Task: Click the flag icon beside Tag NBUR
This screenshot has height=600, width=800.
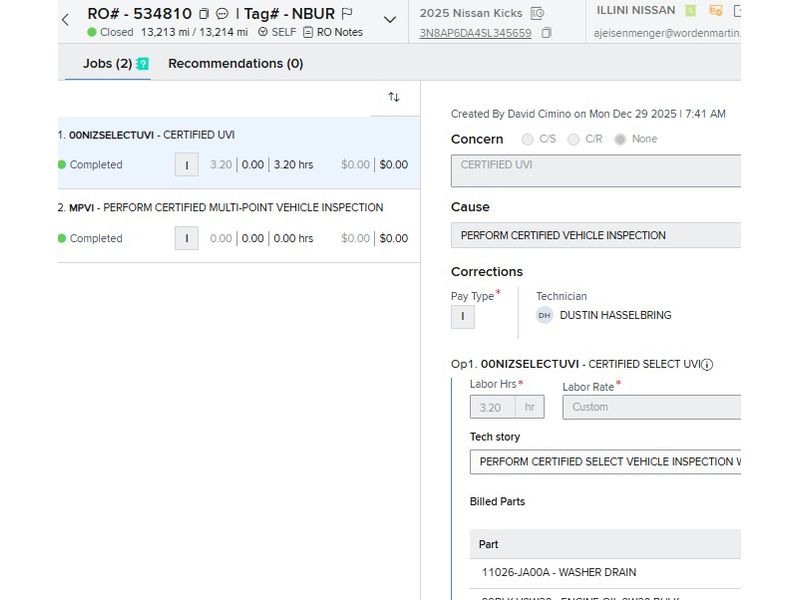Action: [x=347, y=14]
